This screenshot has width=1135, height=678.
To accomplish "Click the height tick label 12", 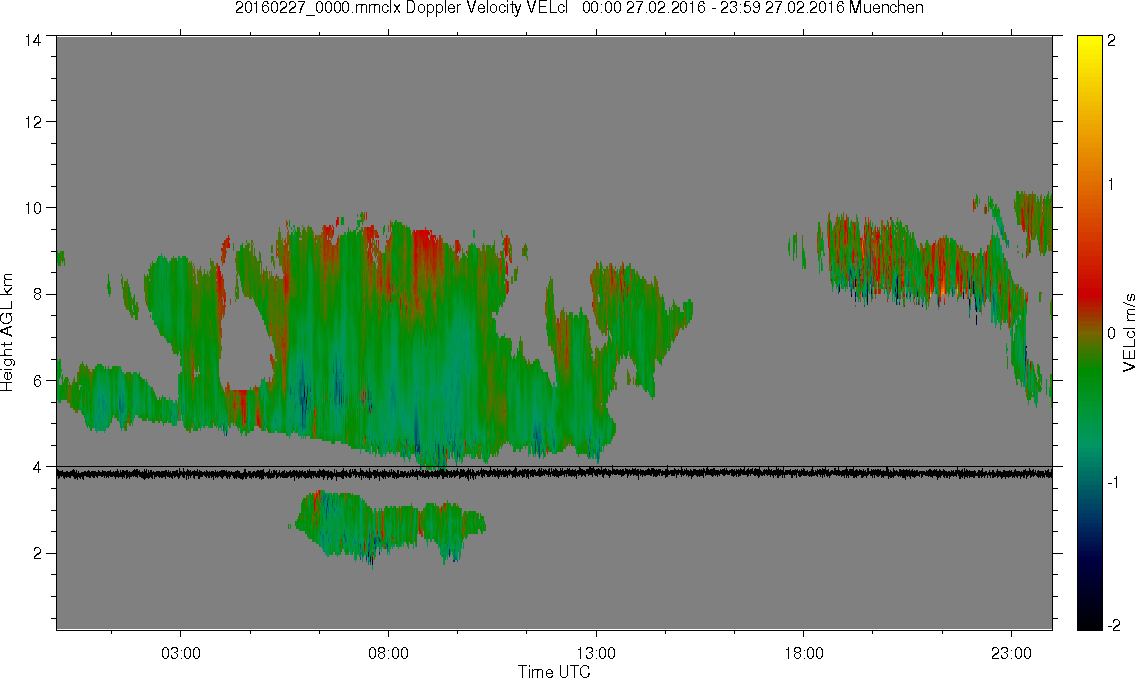I will pos(32,122).
